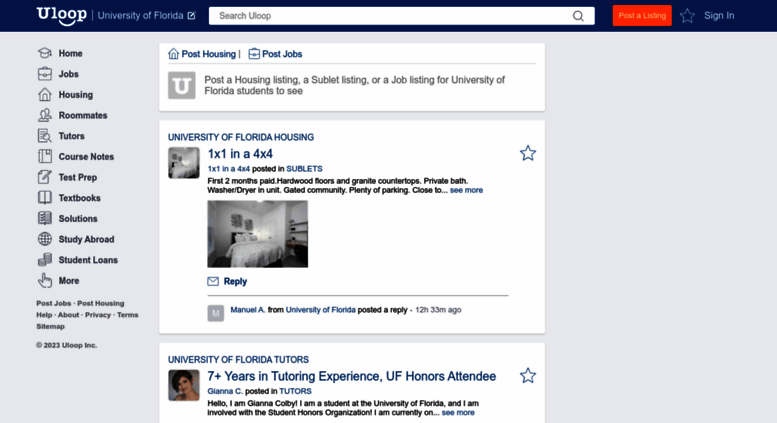
Task: Click Manuel A.'s gray M avatar
Action: (216, 313)
